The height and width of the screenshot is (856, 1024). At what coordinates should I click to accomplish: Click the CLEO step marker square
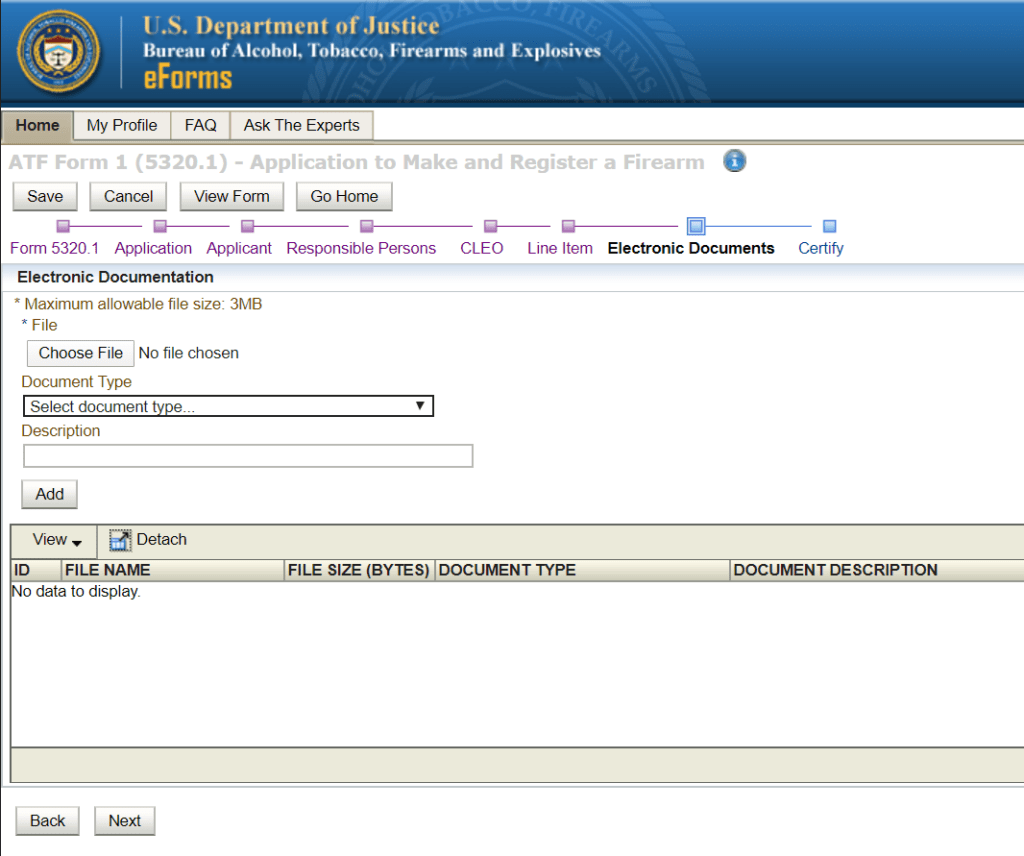pyautogui.click(x=490, y=226)
